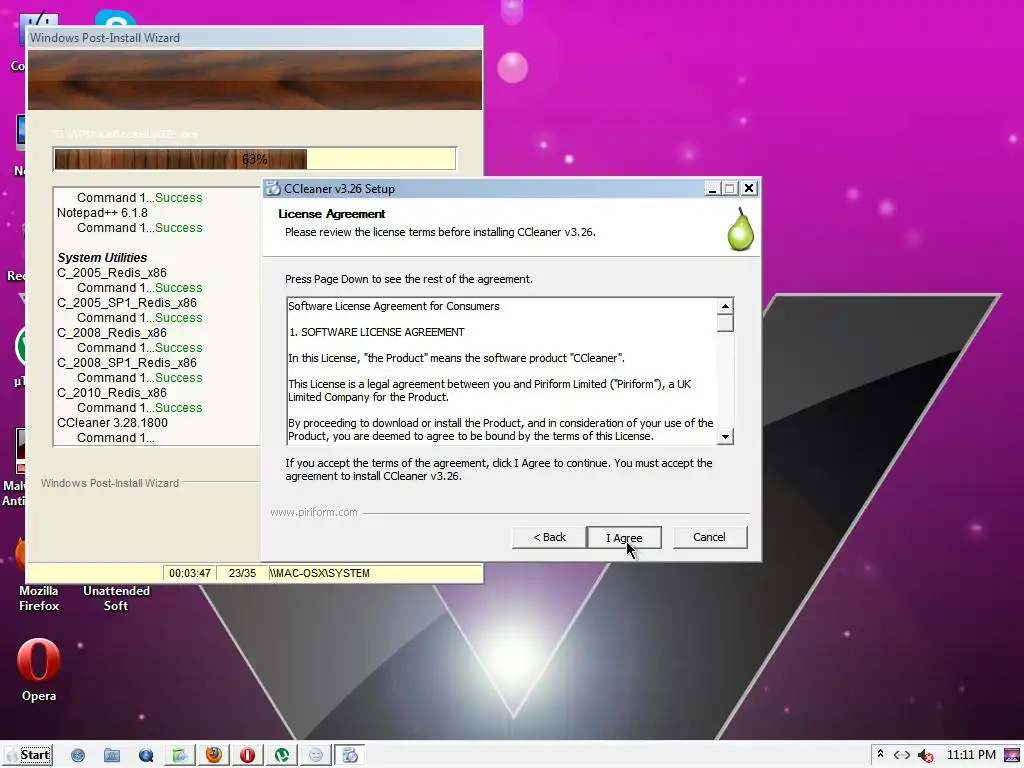1024x768 pixels.
Task: Open the Opera desktop shortcut
Action: [39, 670]
